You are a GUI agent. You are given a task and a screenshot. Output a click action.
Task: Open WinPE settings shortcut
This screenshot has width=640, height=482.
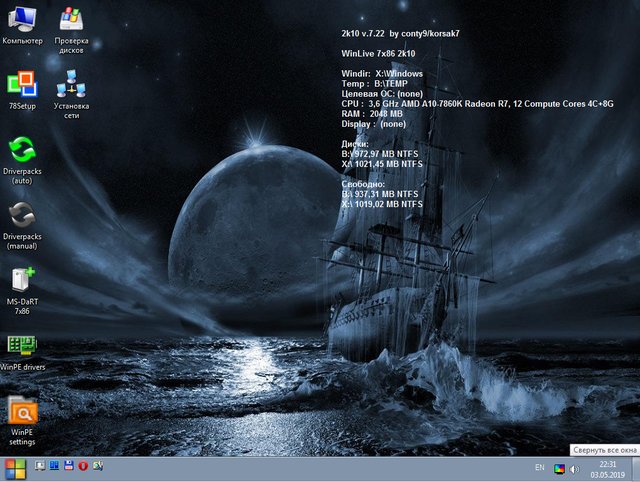[x=22, y=411]
